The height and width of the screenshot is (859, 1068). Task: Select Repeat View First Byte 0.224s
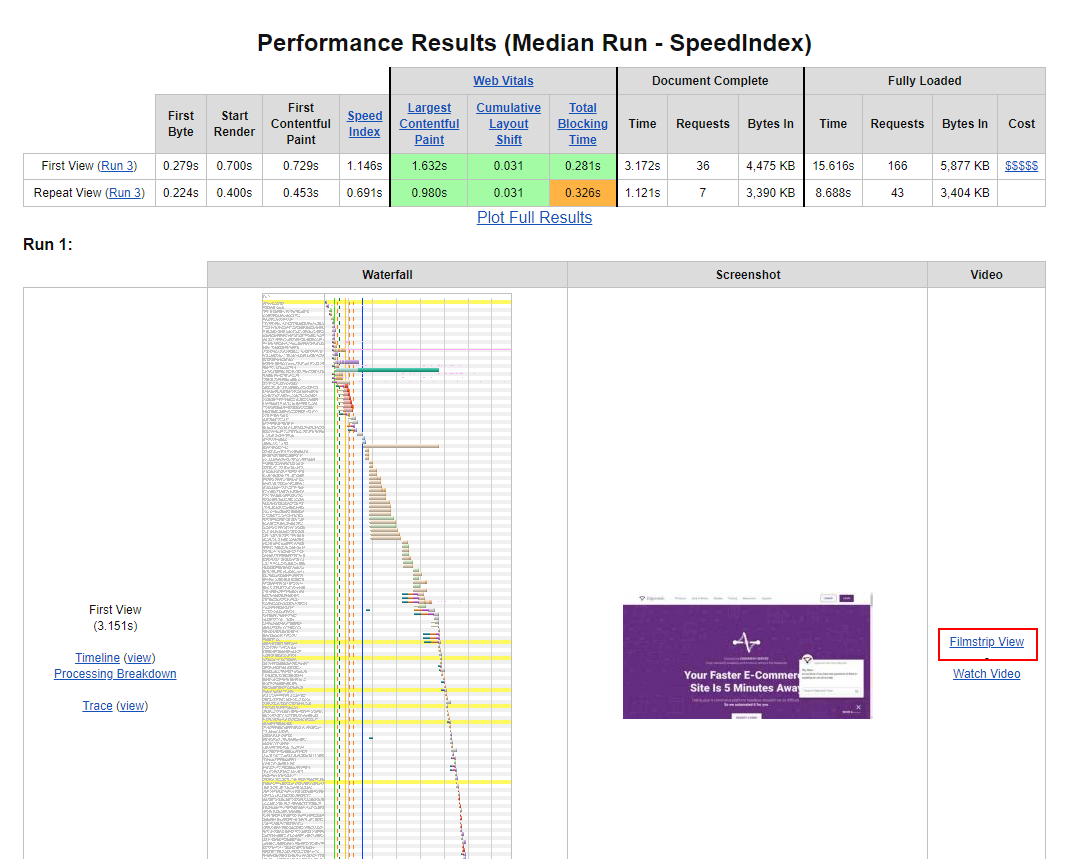point(180,193)
